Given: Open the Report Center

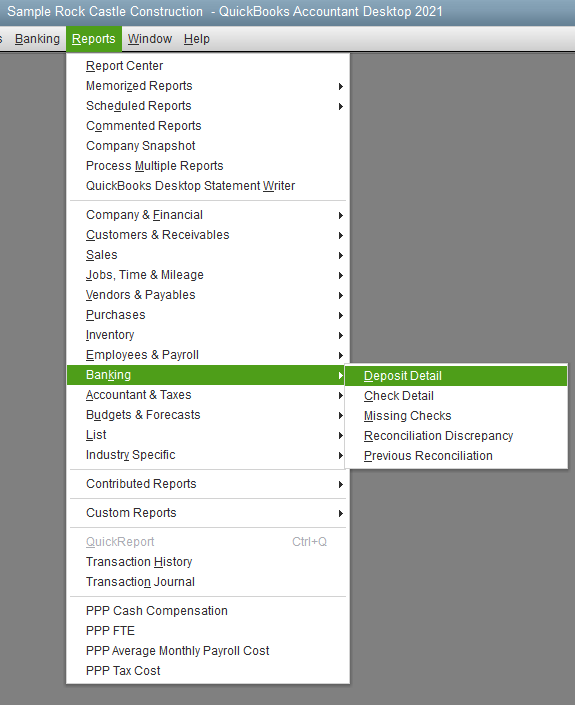Looking at the screenshot, I should point(208,66).
